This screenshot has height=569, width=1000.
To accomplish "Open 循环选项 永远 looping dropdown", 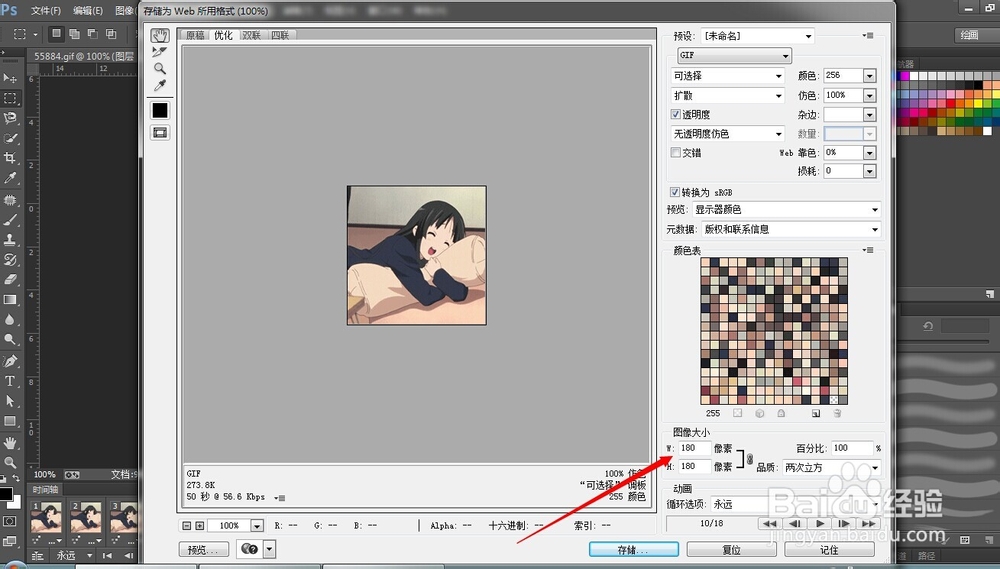I will [795, 504].
